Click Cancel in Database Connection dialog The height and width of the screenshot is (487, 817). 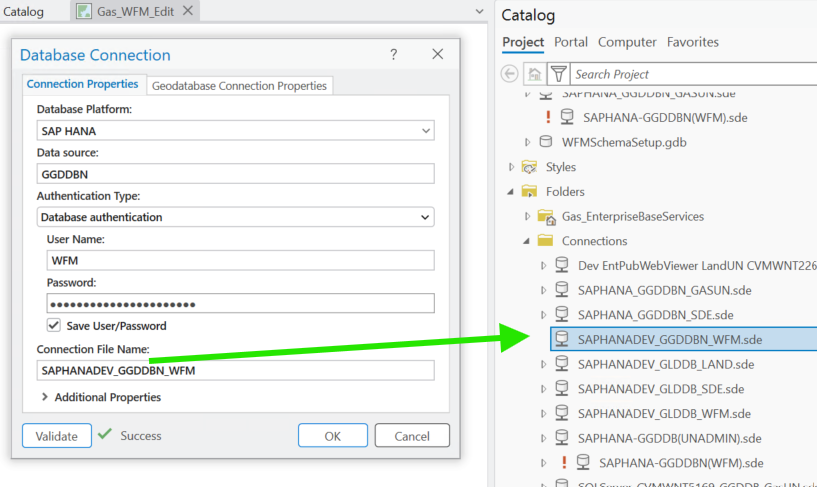pyautogui.click(x=412, y=435)
